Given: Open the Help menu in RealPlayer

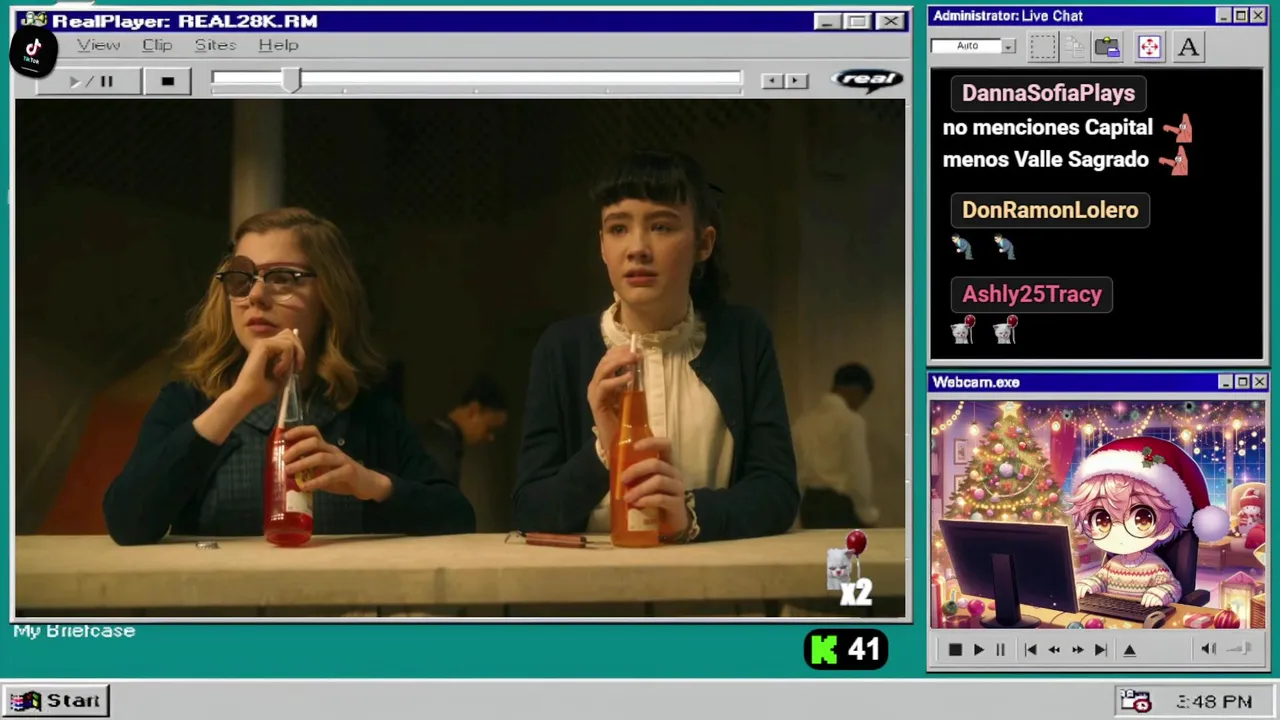Looking at the screenshot, I should [x=278, y=45].
